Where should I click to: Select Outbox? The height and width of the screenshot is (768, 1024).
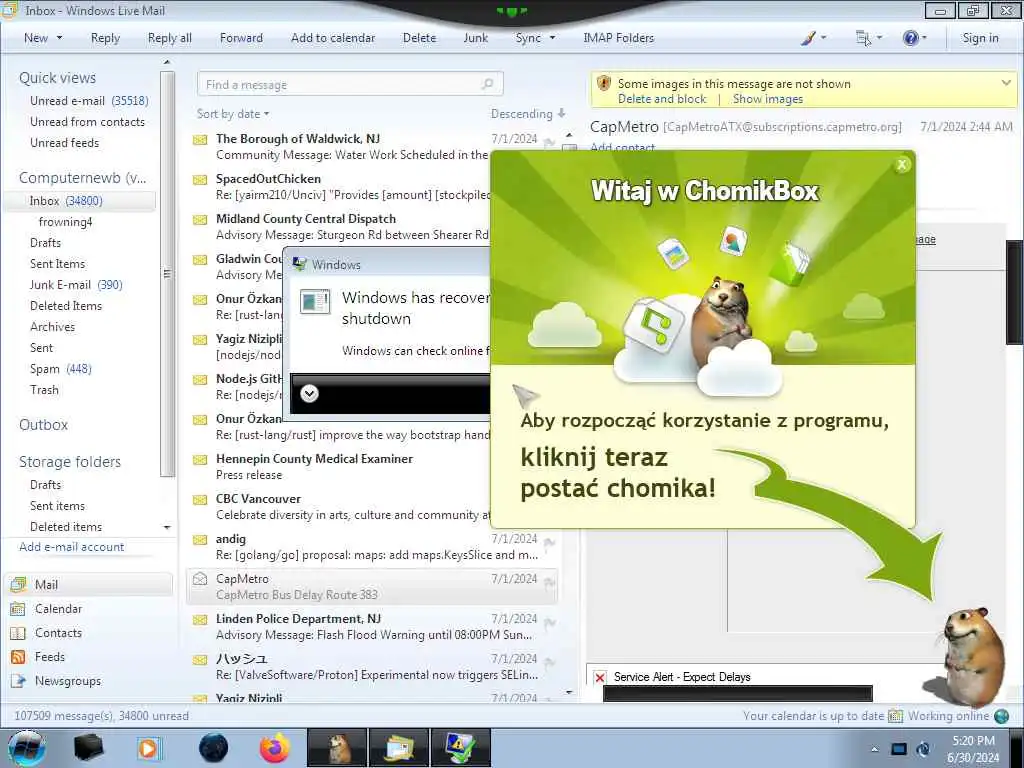tap(43, 425)
